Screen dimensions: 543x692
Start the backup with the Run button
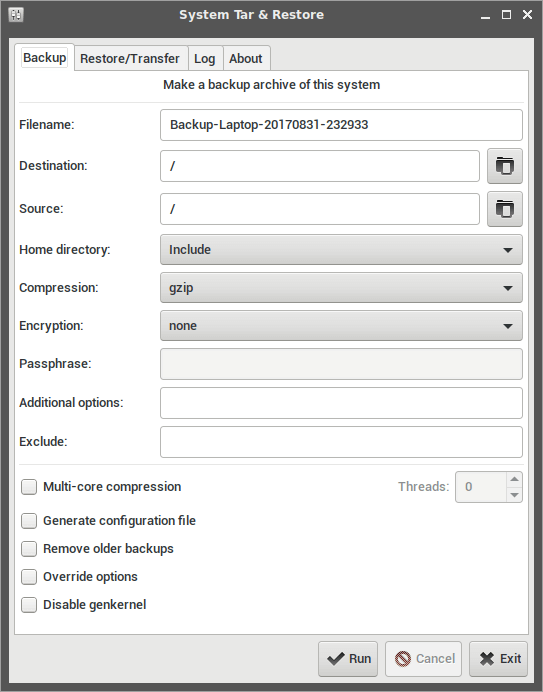[348, 659]
